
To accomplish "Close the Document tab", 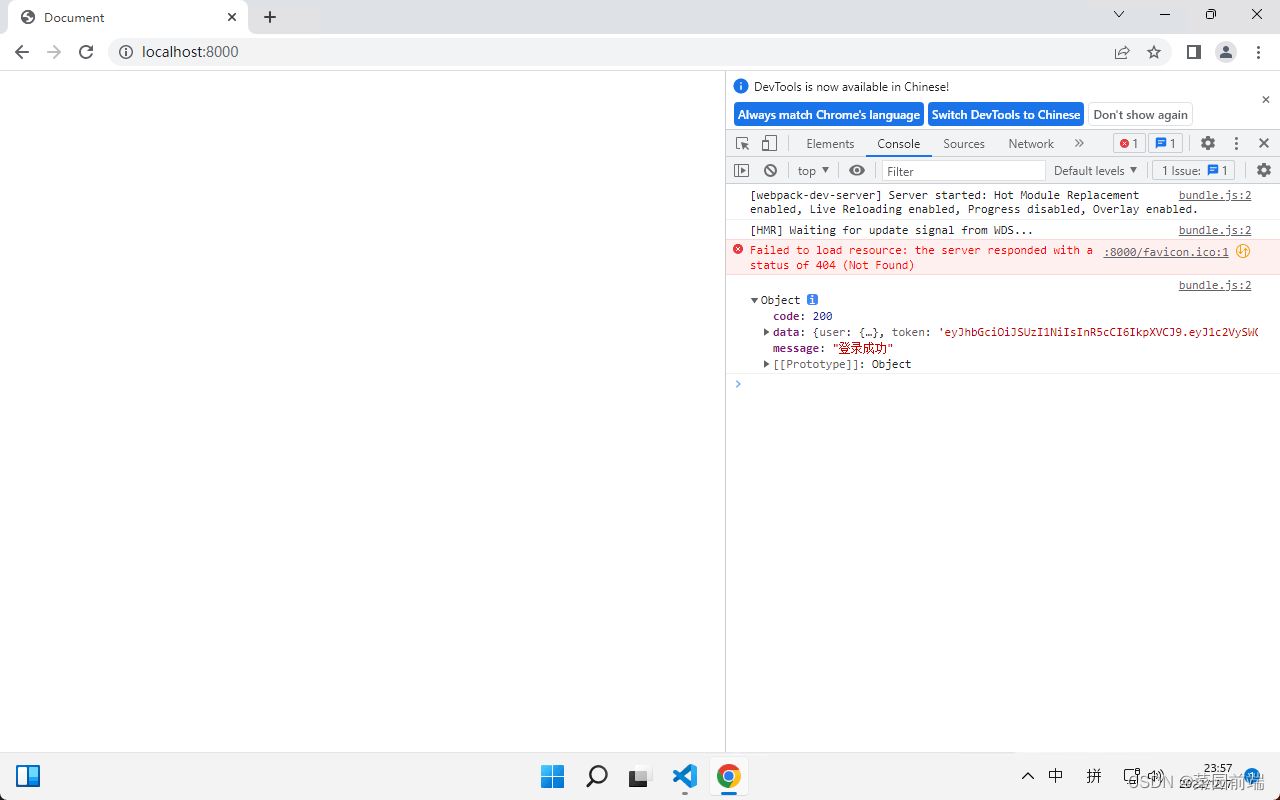I will click(x=232, y=17).
